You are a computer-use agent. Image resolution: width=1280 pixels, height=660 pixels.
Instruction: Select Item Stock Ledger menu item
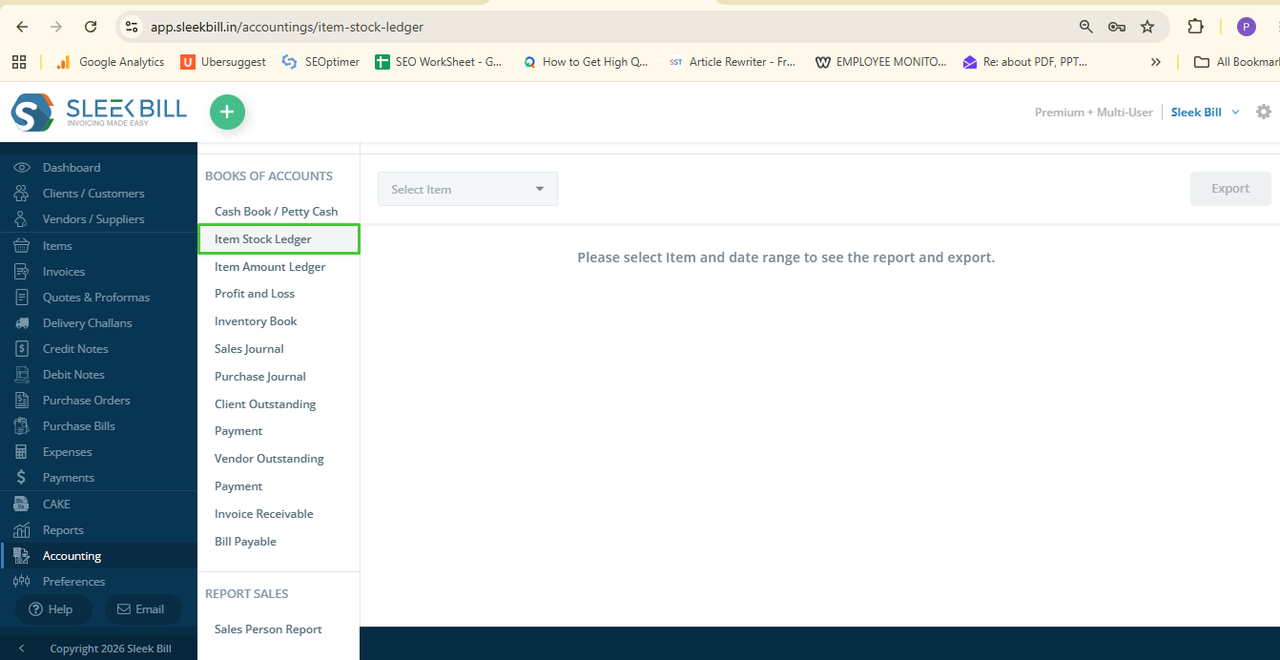pos(278,239)
